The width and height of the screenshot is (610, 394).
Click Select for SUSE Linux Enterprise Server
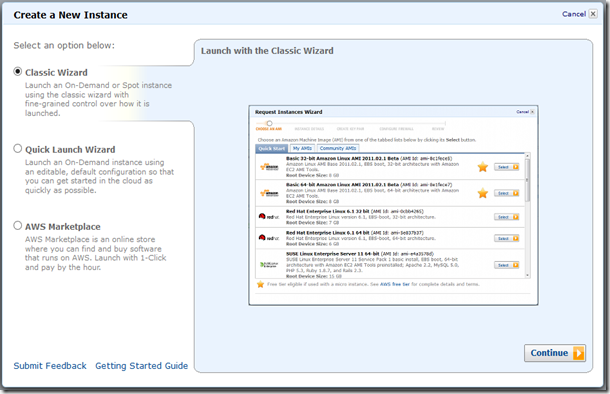[507, 265]
